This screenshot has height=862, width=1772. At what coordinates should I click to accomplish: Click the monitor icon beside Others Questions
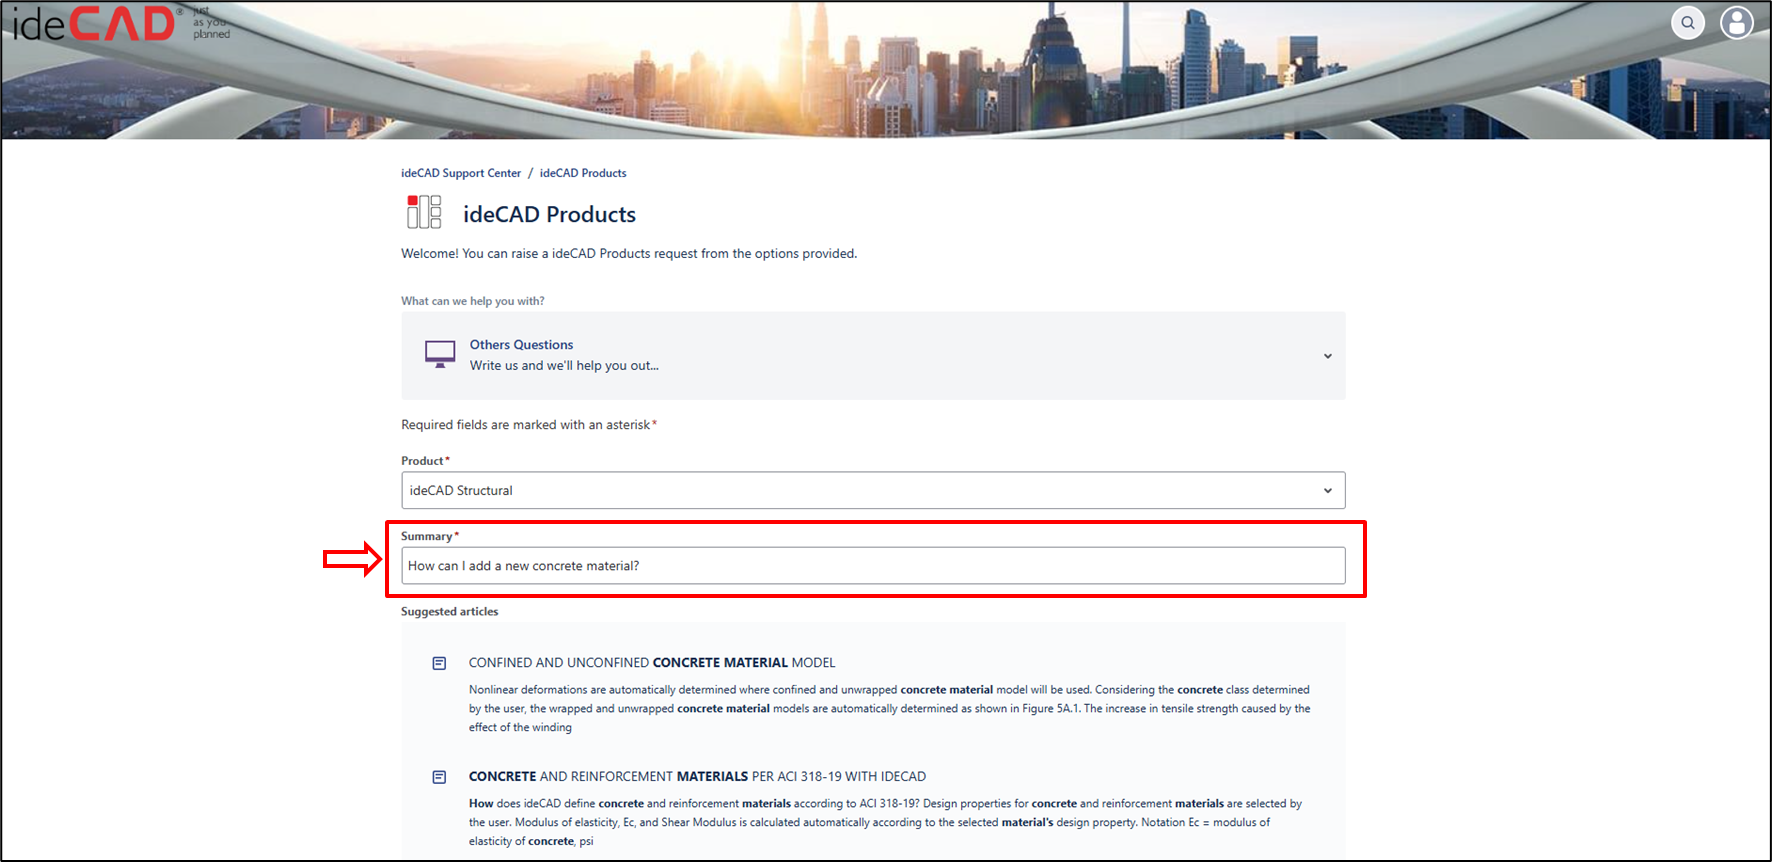click(x=440, y=354)
